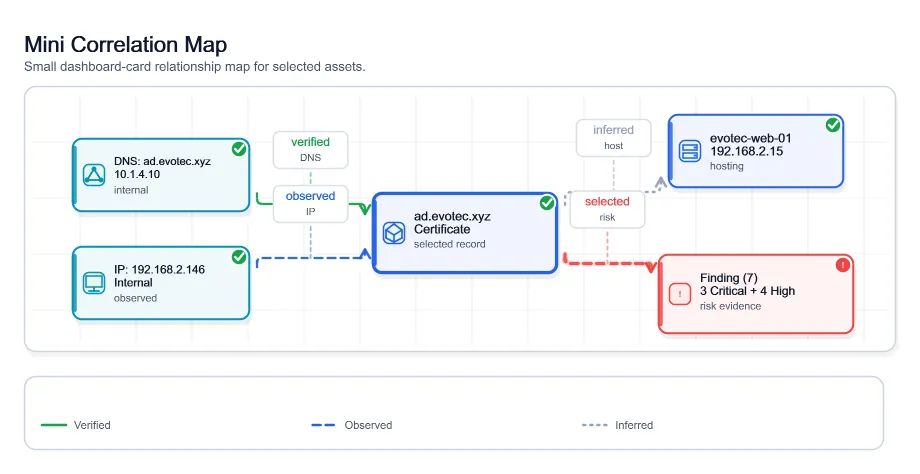Image resolution: width=920 pixels, height=474 pixels.
Task: Click the red dashed risk connector arrow
Action: click(x=610, y=263)
